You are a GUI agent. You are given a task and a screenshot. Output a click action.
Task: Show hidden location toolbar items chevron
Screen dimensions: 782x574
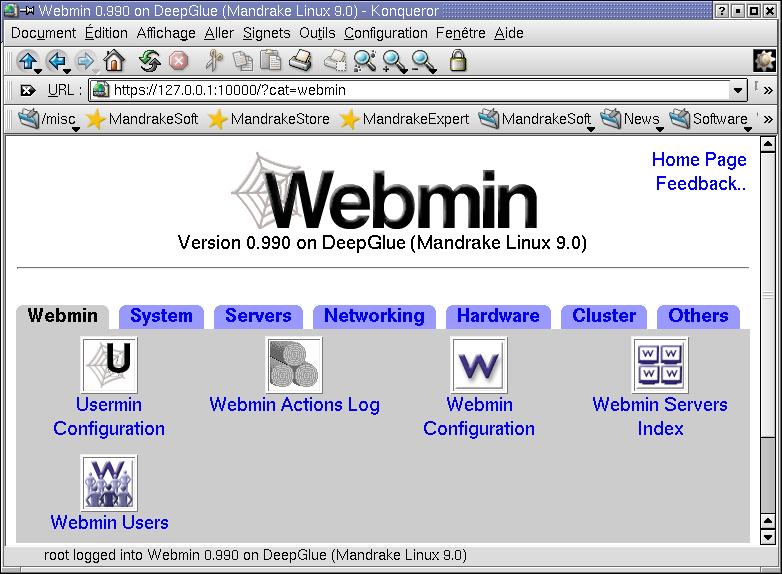tap(768, 90)
